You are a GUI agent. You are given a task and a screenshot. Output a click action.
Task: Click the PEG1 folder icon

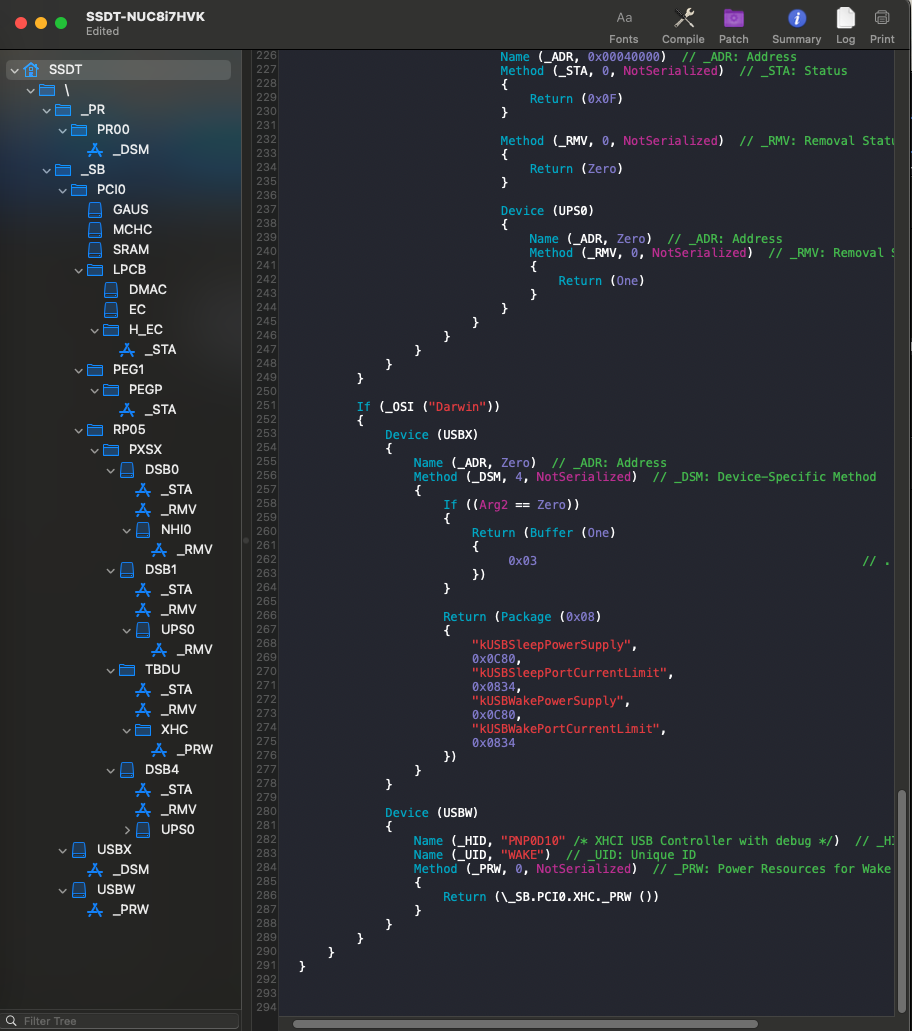[x=95, y=370]
